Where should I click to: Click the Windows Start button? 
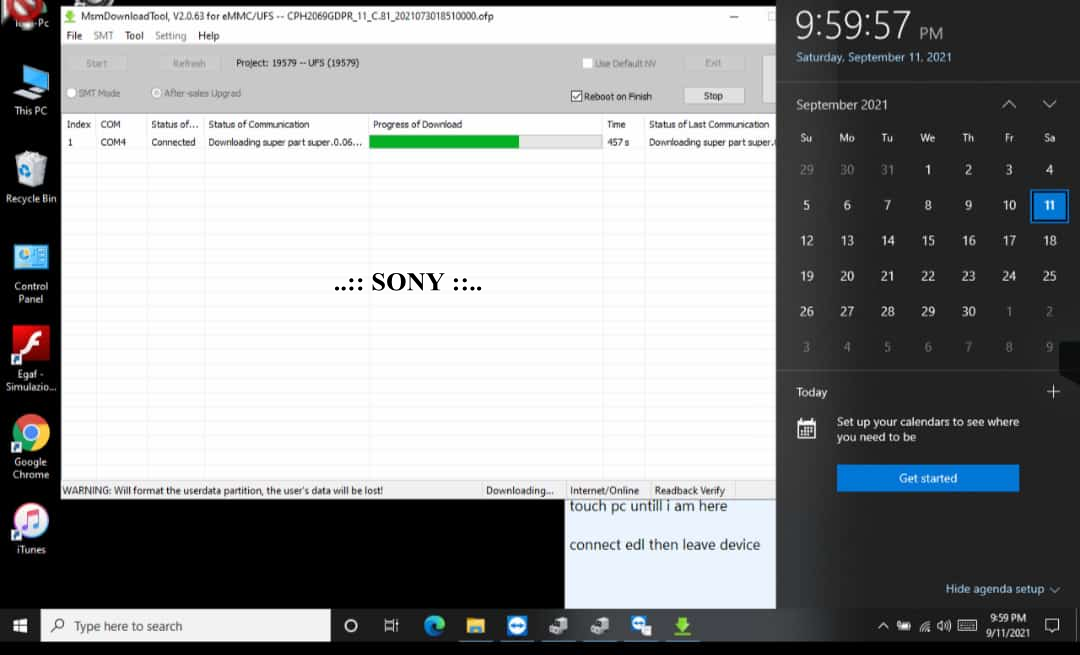[20, 625]
